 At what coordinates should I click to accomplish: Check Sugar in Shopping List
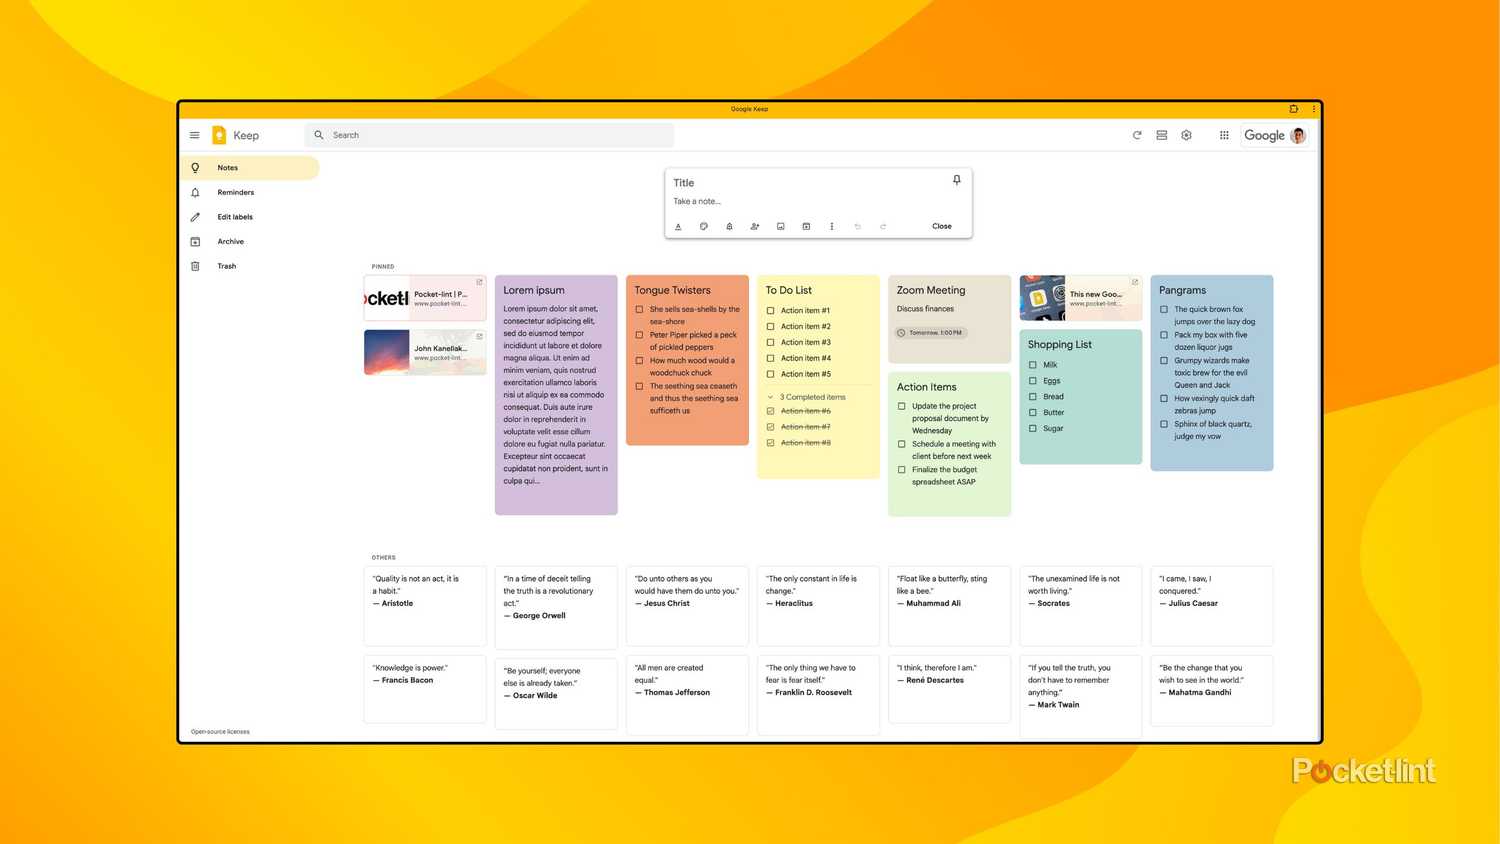pos(1033,428)
